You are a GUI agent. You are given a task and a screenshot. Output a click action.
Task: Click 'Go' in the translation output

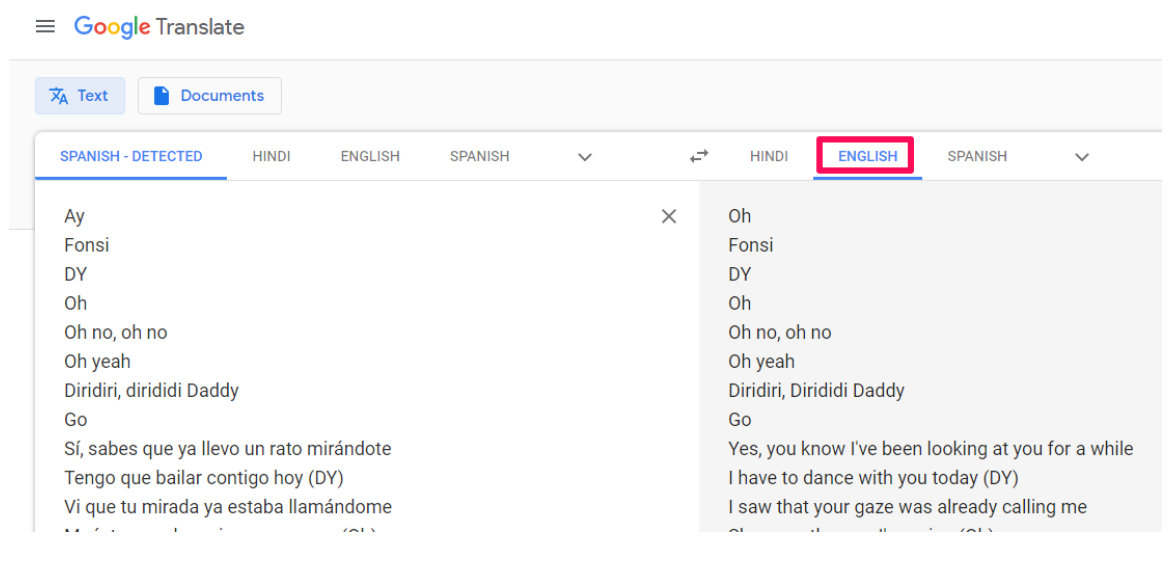click(x=740, y=420)
